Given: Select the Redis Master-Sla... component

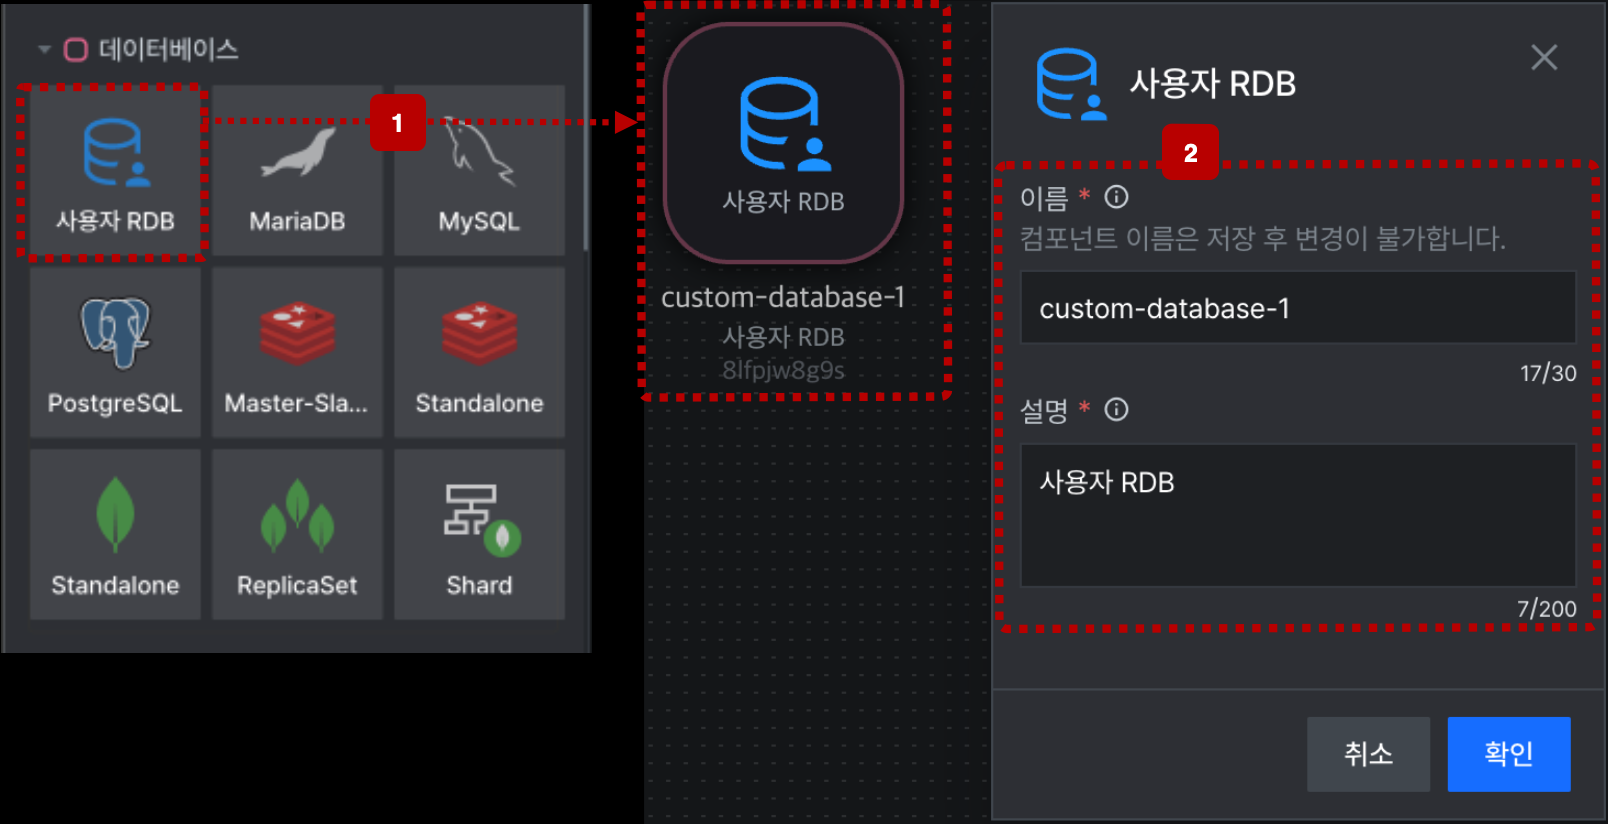Looking at the screenshot, I should [297, 352].
